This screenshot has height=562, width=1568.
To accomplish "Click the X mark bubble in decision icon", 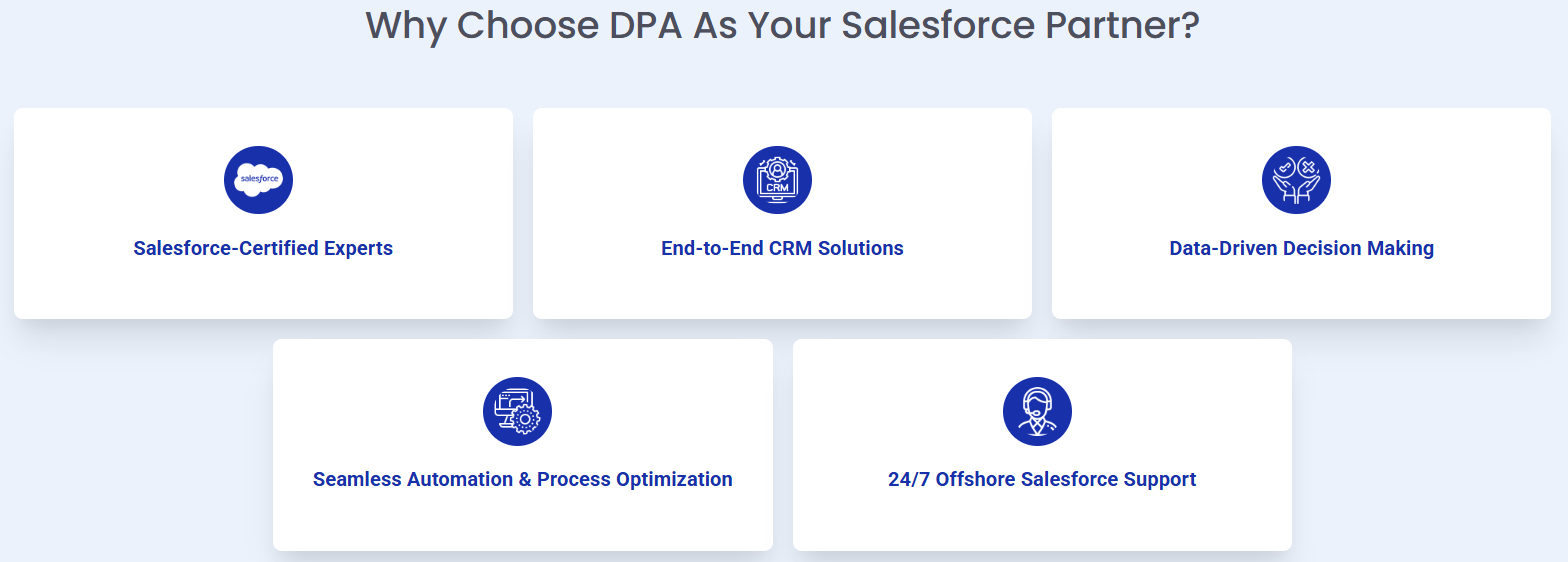I will coord(1308,166).
